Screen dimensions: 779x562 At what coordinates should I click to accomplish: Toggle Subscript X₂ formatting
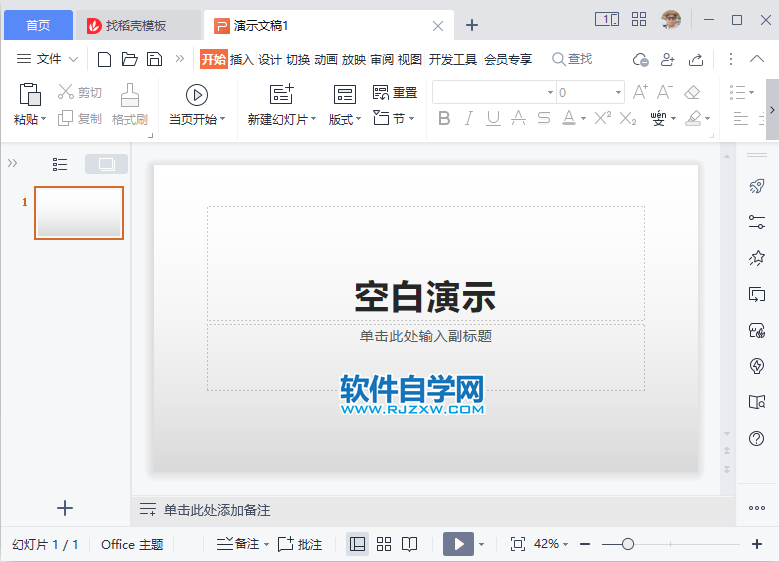[628, 118]
